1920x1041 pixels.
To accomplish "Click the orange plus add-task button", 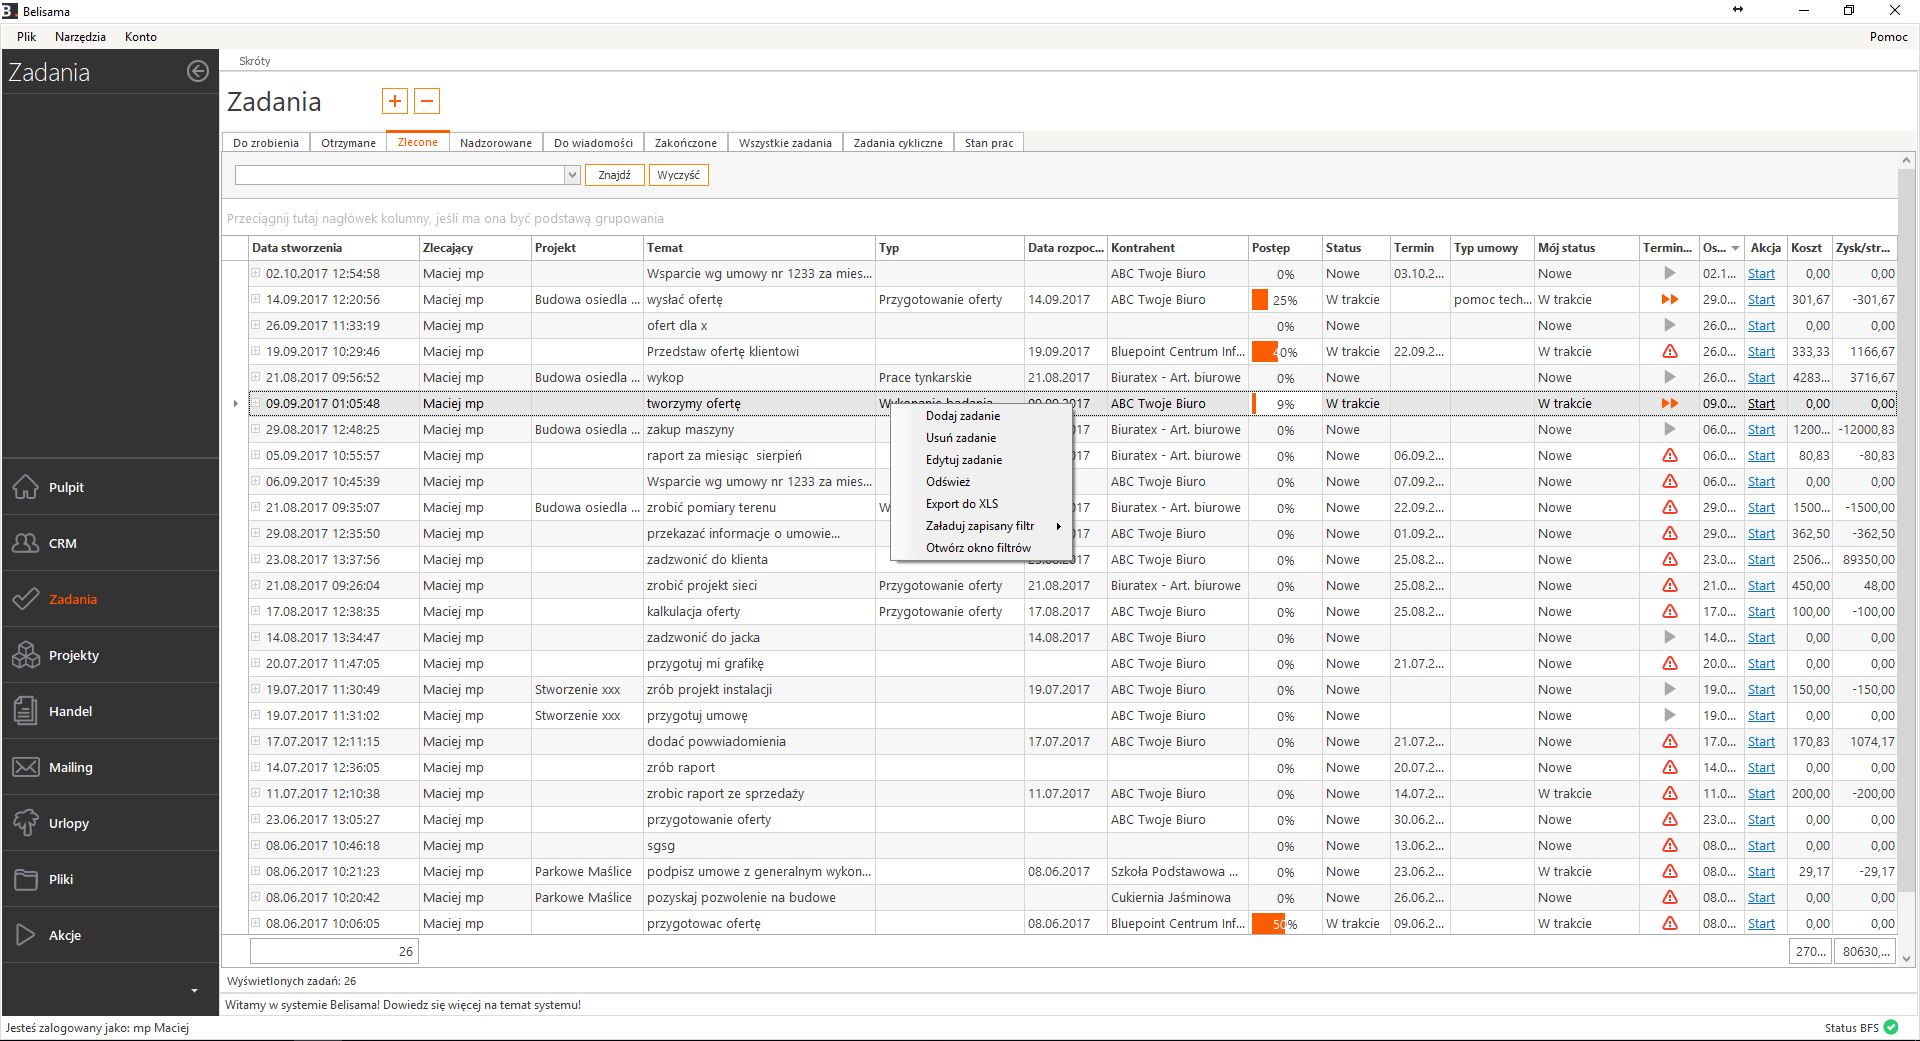I will 395,101.
